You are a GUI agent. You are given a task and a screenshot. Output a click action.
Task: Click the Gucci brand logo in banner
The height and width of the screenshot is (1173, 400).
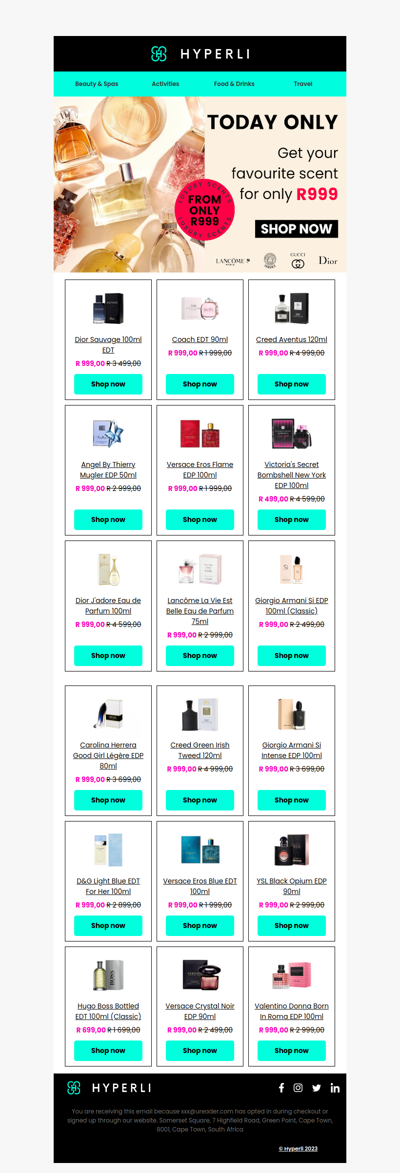[298, 261]
